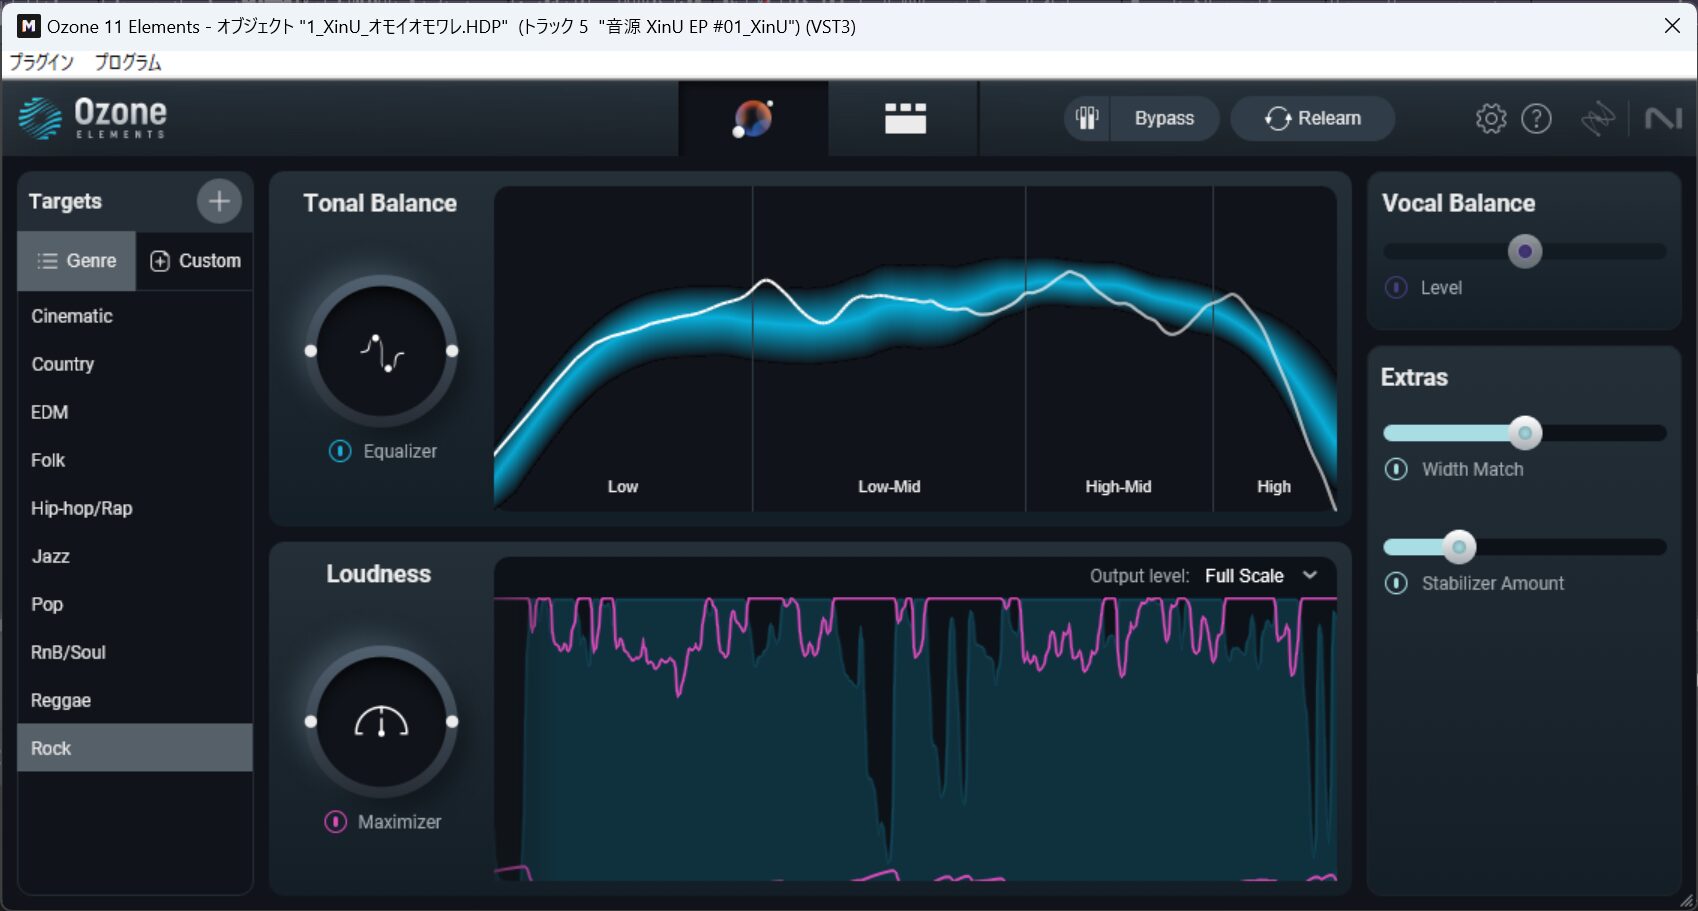
Task: Choose the Cinematic genre target
Action: click(x=135, y=316)
